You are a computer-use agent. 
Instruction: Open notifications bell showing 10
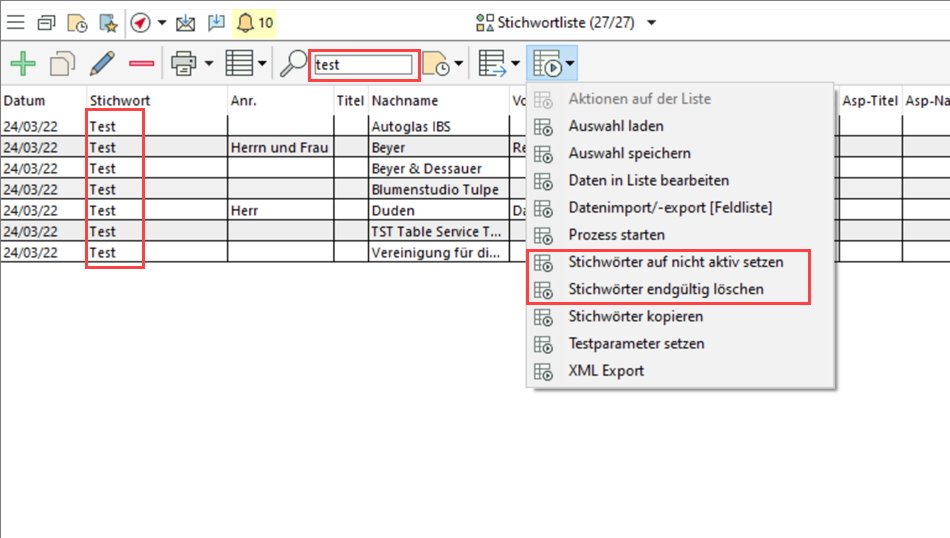[x=253, y=22]
